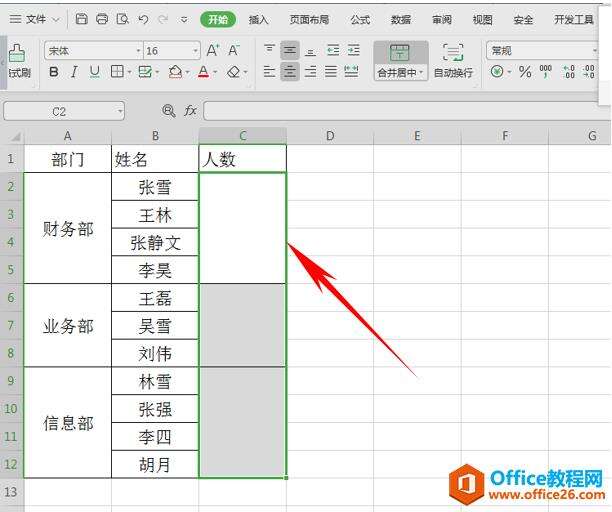Viewport: 612px width, 512px height.
Task: Click the fx insert function icon
Action: [x=190, y=111]
